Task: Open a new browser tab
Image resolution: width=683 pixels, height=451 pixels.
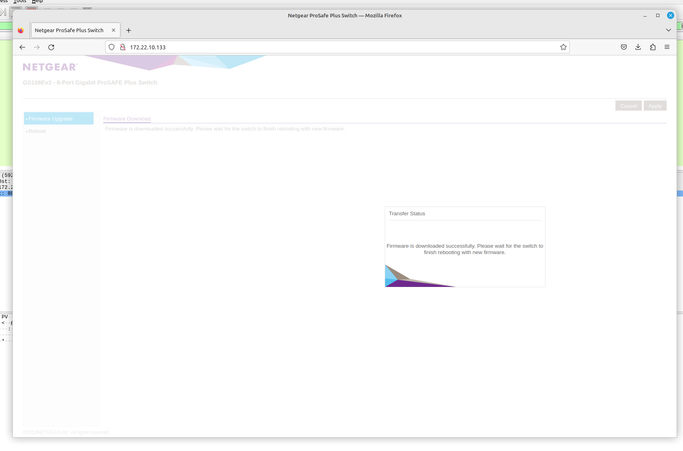Action: tap(129, 30)
